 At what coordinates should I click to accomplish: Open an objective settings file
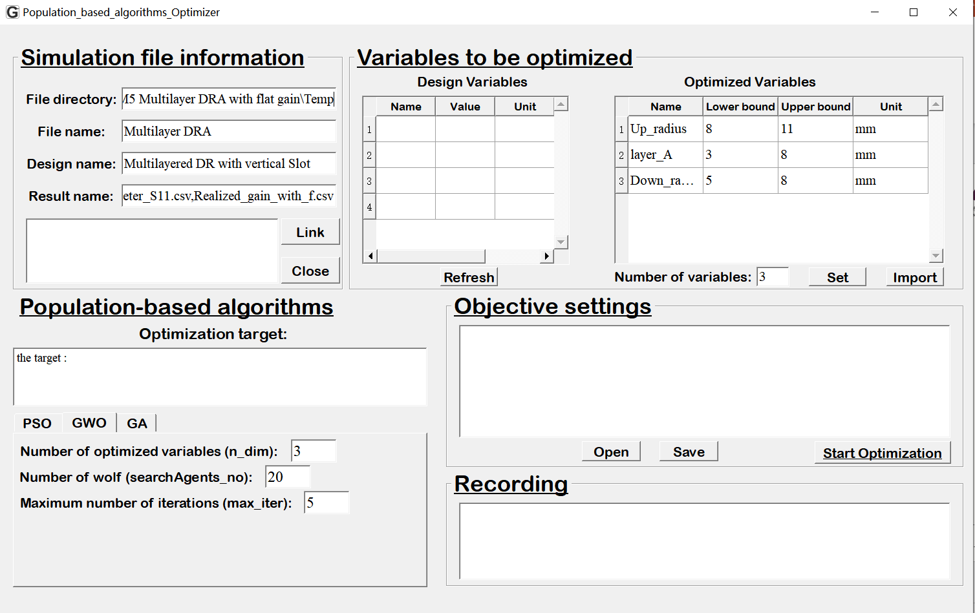[x=611, y=452]
